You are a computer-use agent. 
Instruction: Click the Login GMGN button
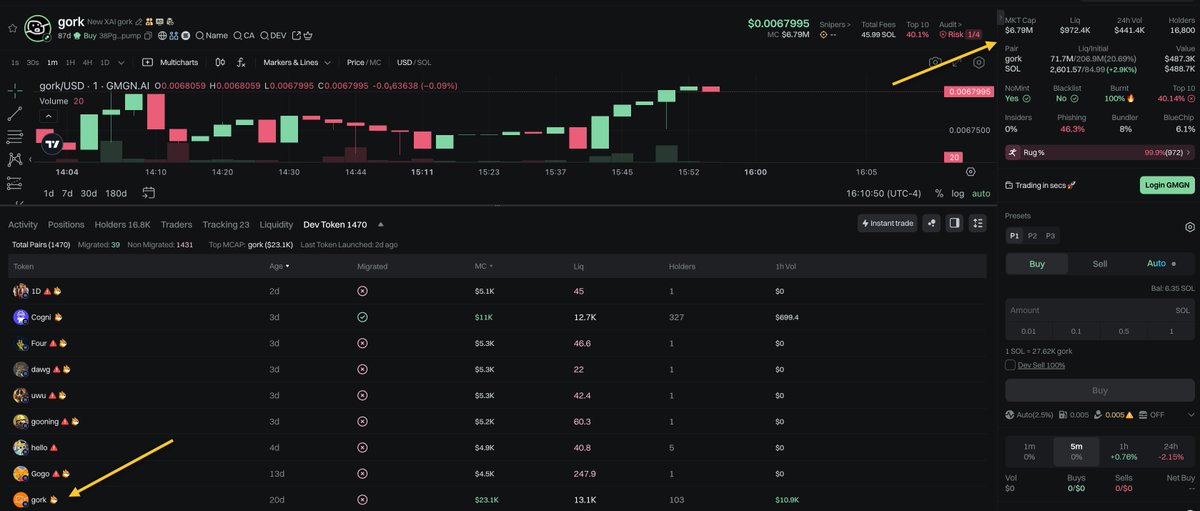1167,185
